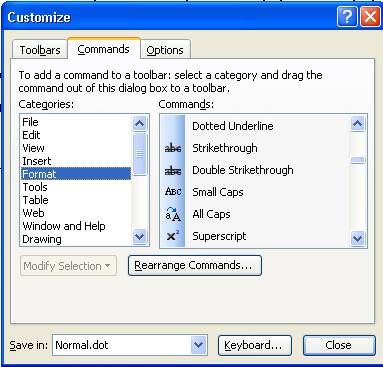Click the Rearrange Commands button
Screen dimensions: 383x367
(x=195, y=265)
